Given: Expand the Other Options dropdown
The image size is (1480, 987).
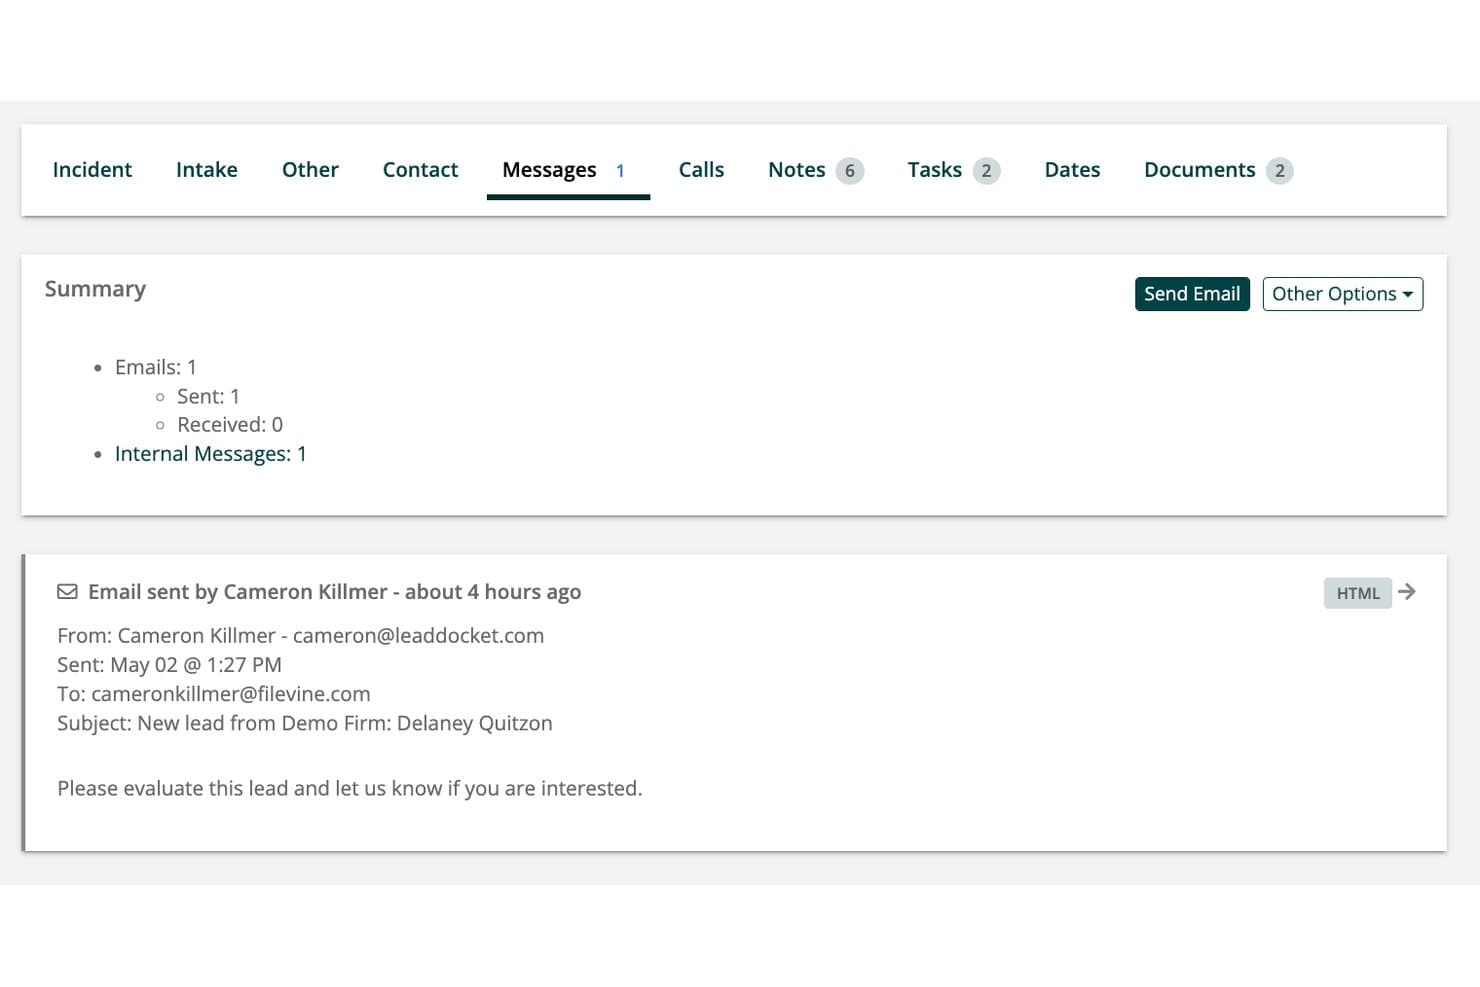Looking at the screenshot, I should click(x=1342, y=294).
